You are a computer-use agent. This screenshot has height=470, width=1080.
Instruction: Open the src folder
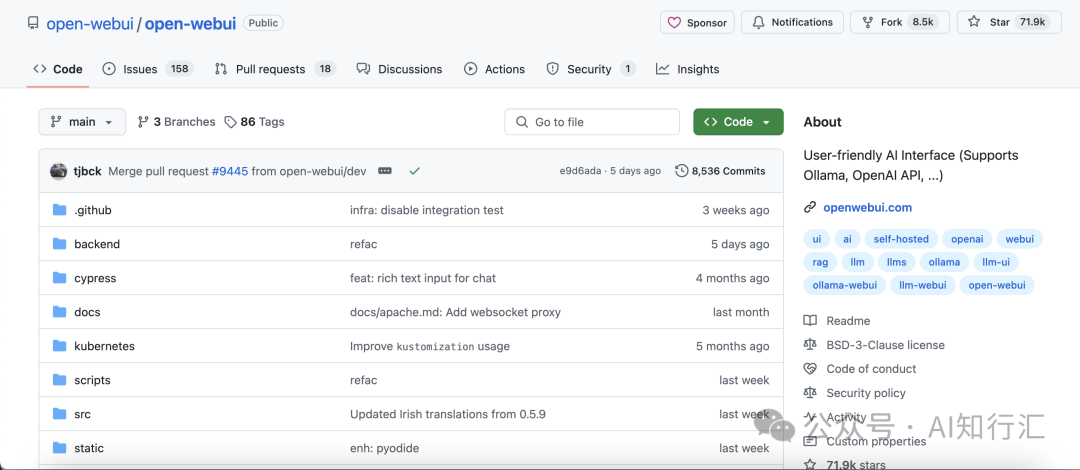(83, 414)
